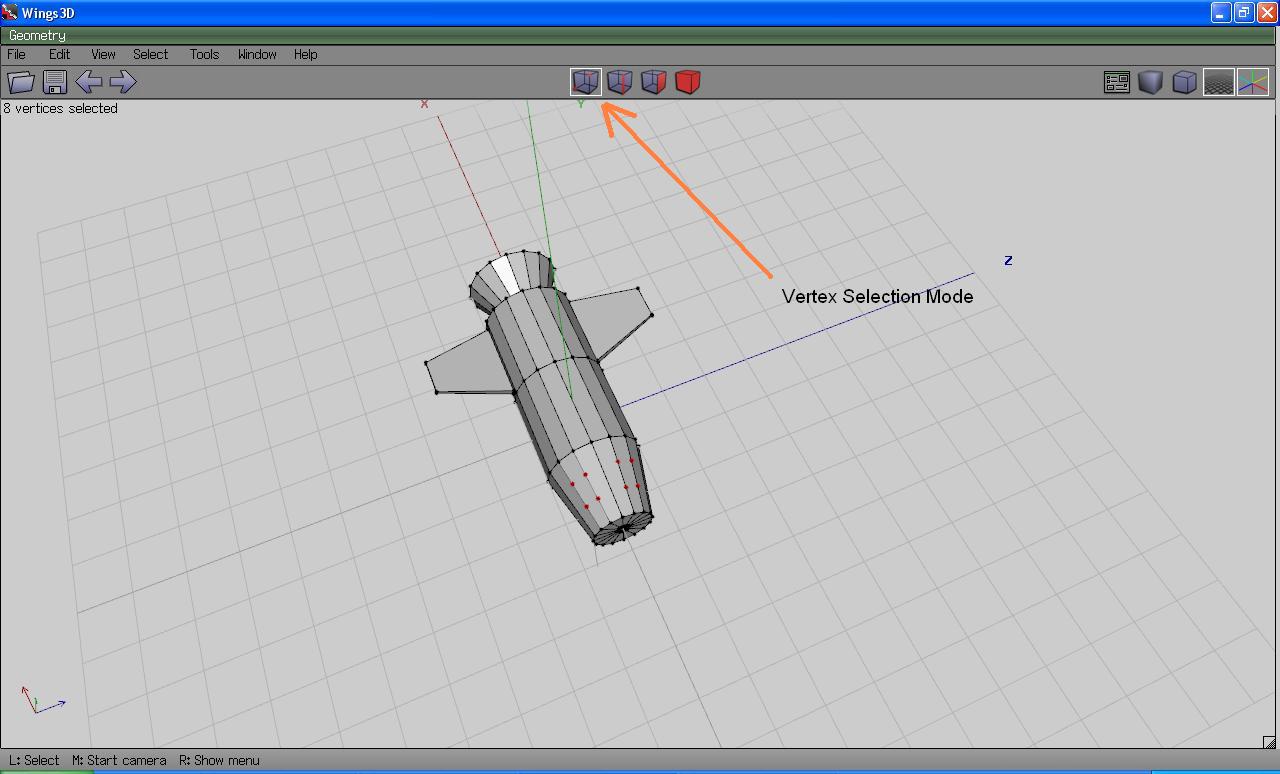Open the Tools menu

point(204,54)
